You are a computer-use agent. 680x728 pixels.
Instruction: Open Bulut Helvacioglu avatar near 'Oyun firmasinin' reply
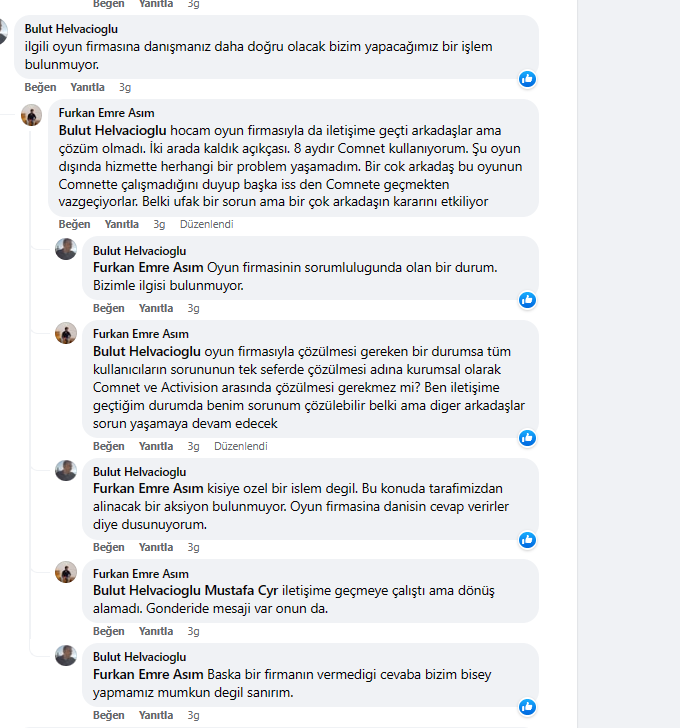point(66,249)
